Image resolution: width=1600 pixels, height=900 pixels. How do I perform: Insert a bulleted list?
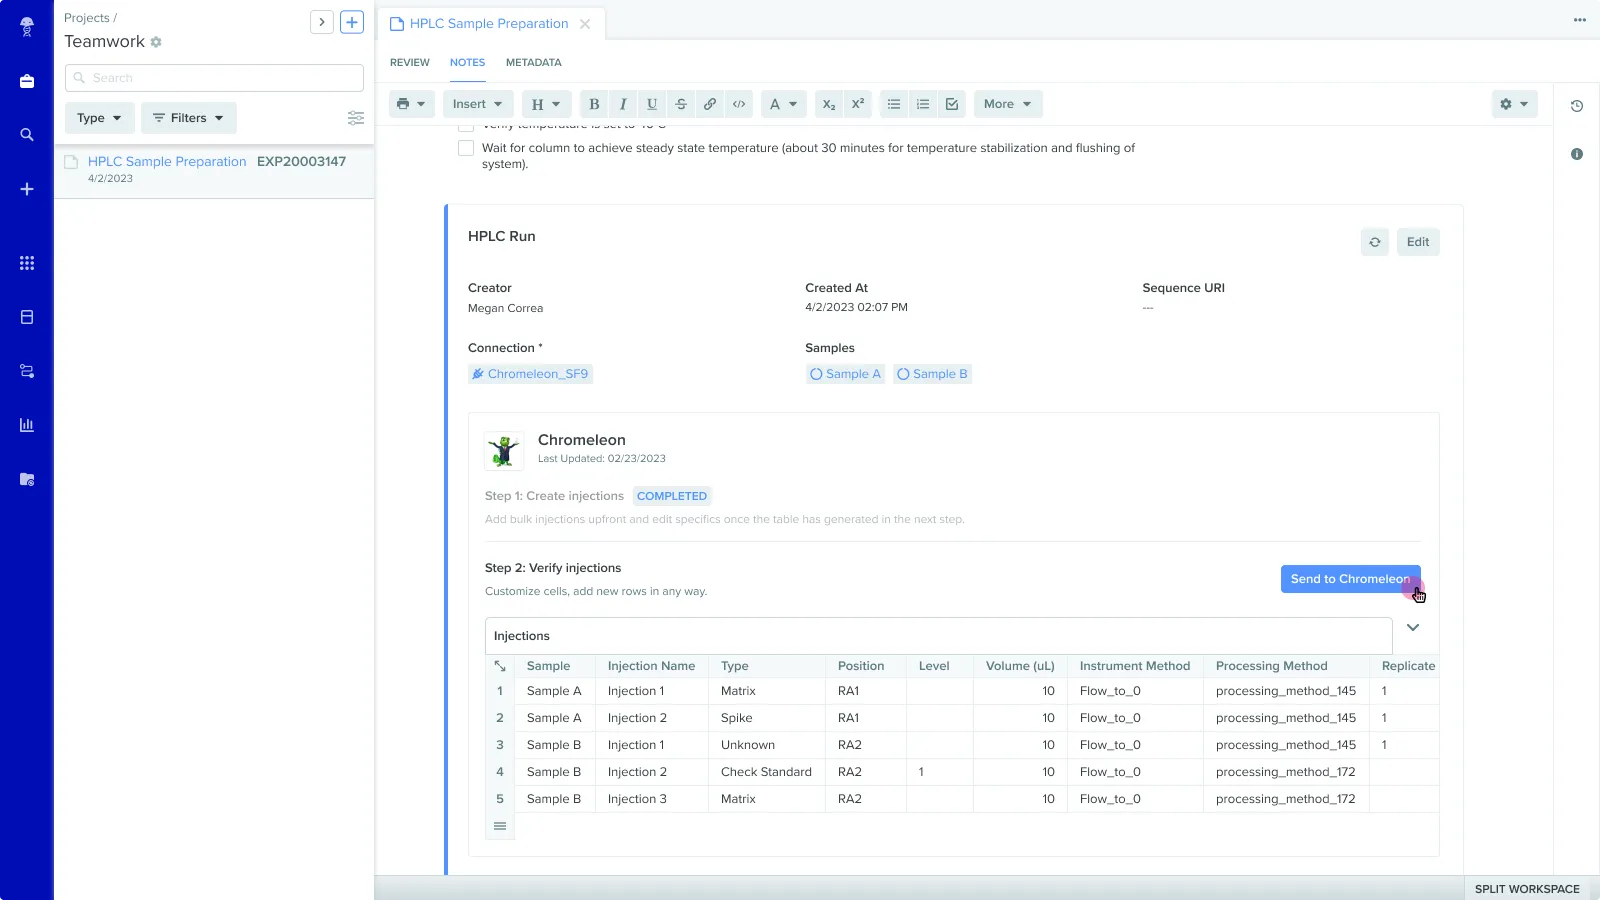894,104
